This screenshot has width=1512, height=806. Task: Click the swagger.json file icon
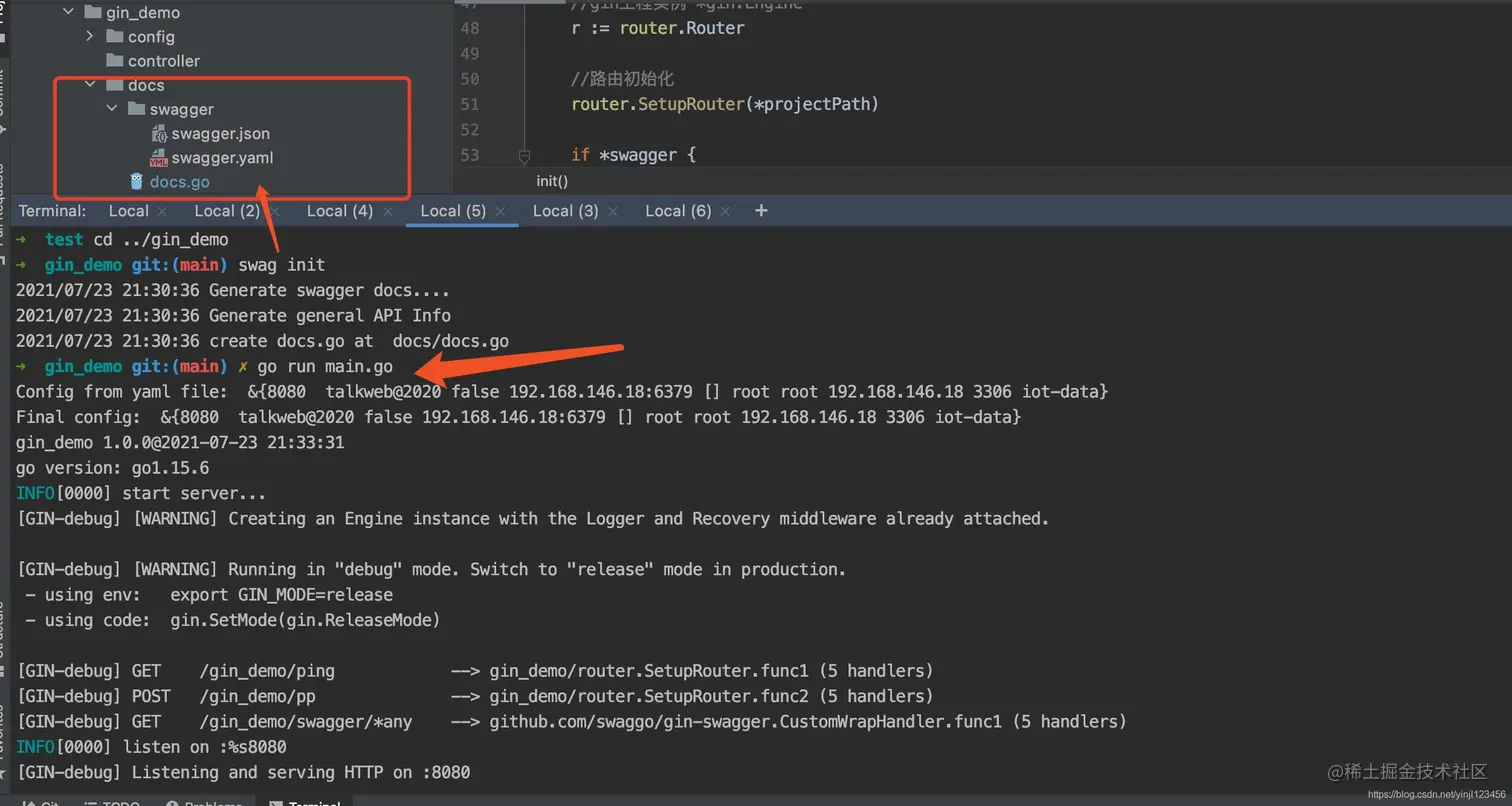[x=159, y=133]
